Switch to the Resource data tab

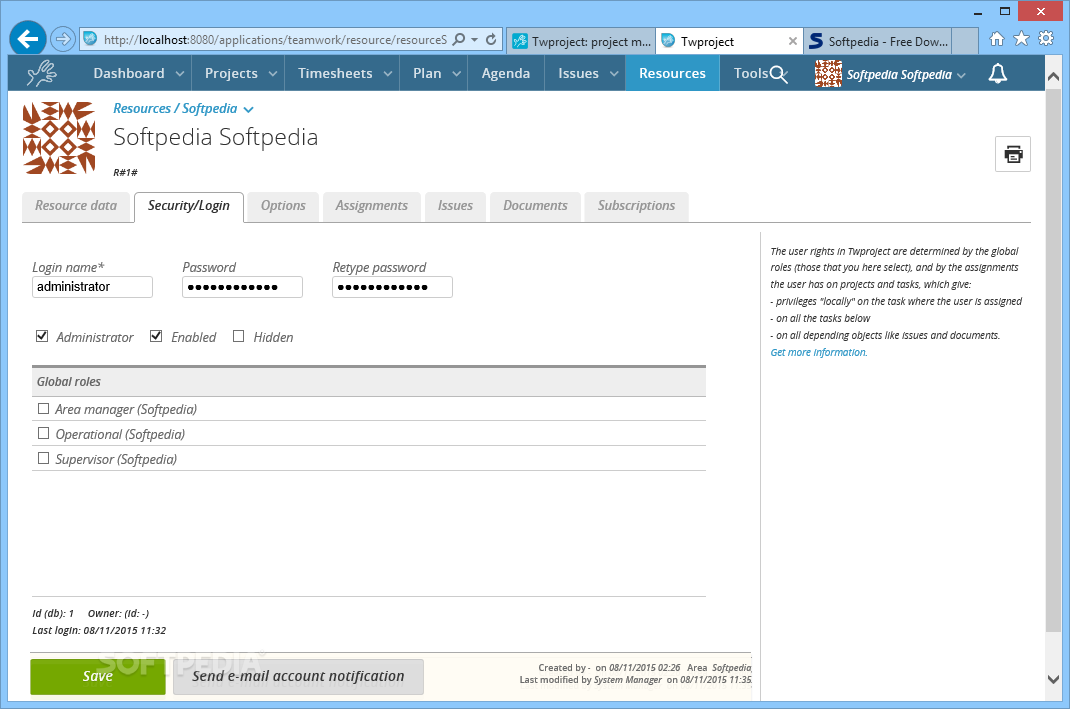point(76,206)
